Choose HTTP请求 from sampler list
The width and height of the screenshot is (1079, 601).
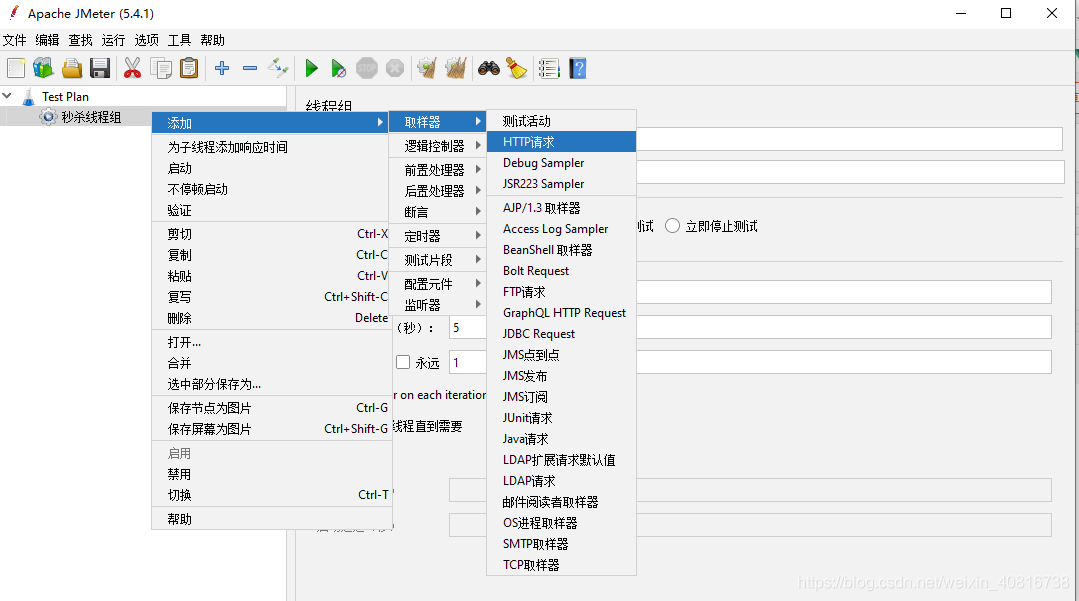(561, 142)
